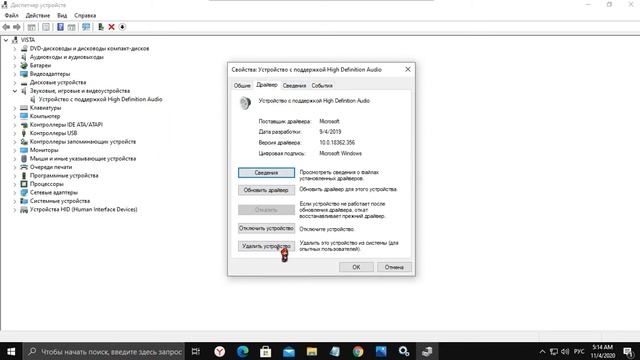Click OK in the properties dialog

[x=356, y=267]
